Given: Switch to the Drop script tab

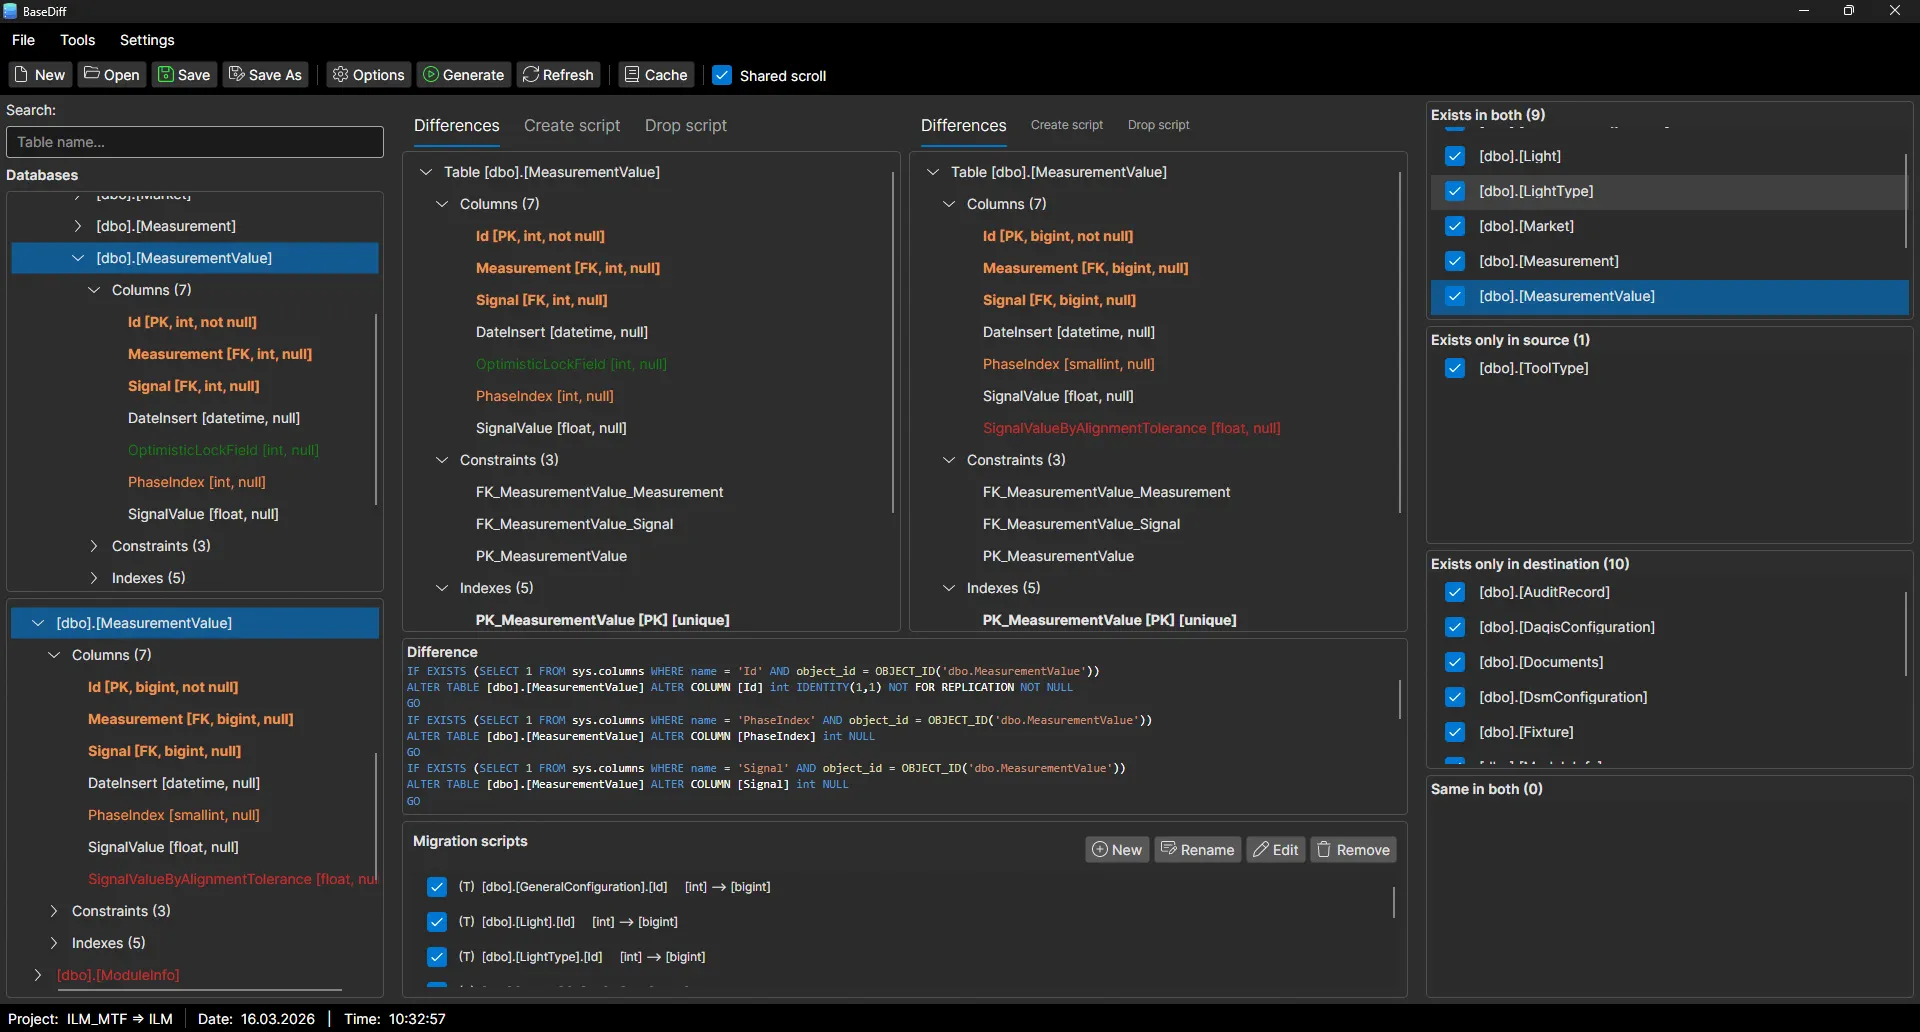Looking at the screenshot, I should [x=686, y=125].
